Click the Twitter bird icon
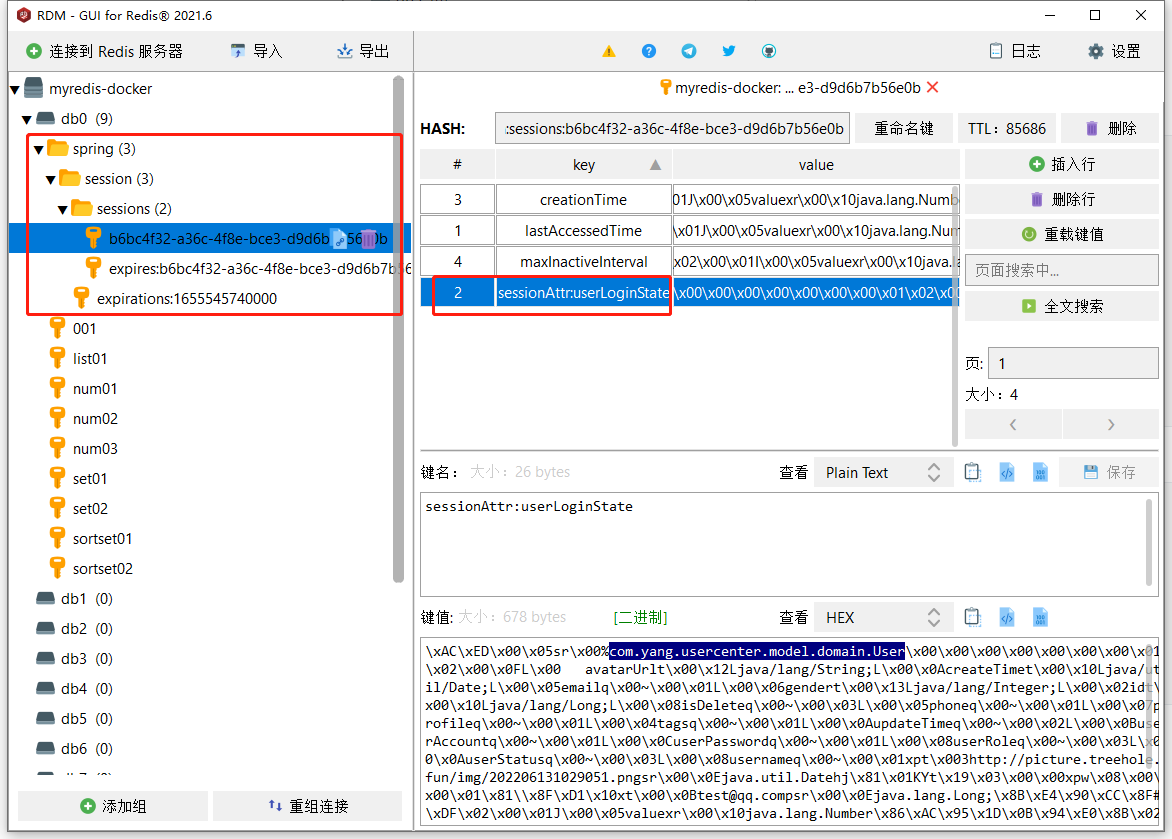This screenshot has width=1172, height=839. (x=729, y=51)
